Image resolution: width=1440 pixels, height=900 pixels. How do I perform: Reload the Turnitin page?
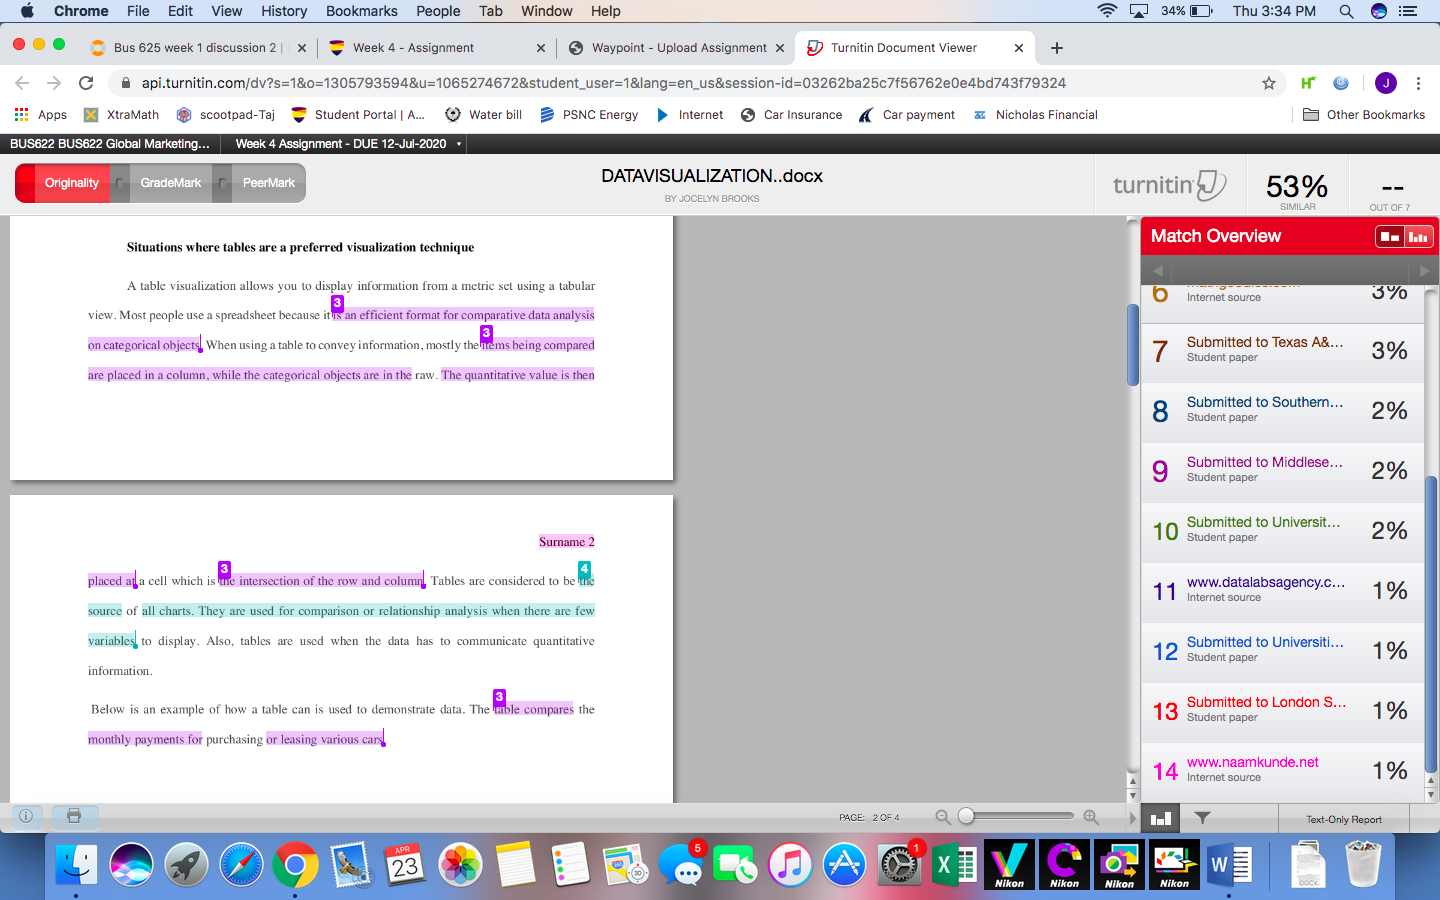pyautogui.click(x=86, y=83)
